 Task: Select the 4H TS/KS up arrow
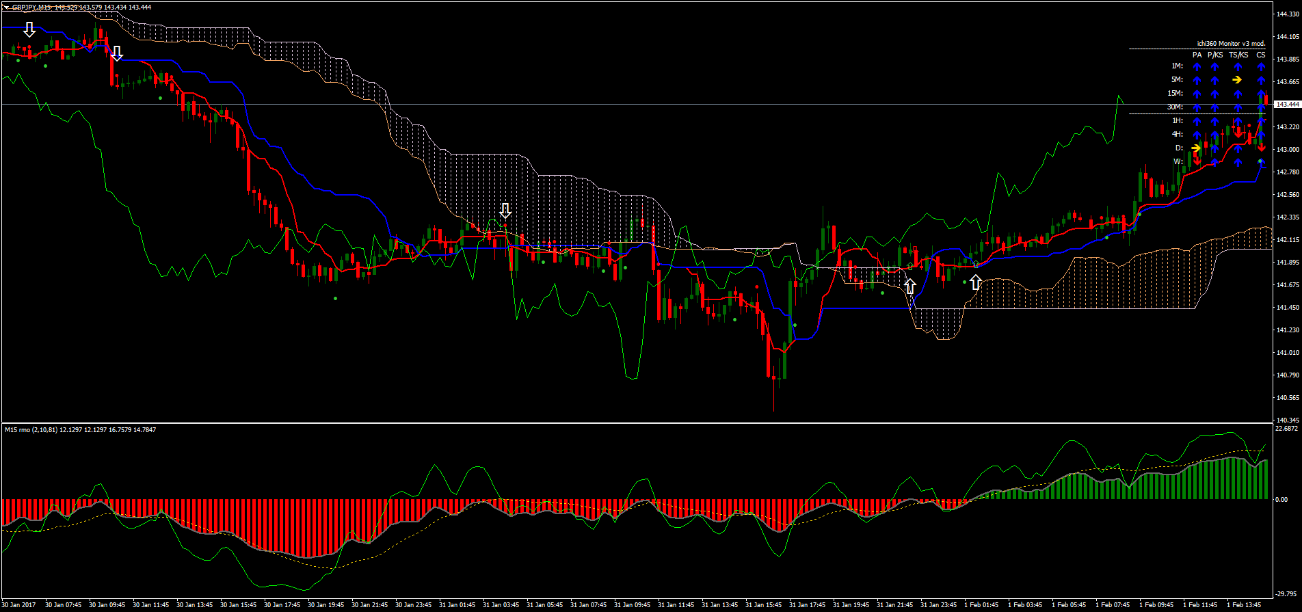click(1238, 132)
